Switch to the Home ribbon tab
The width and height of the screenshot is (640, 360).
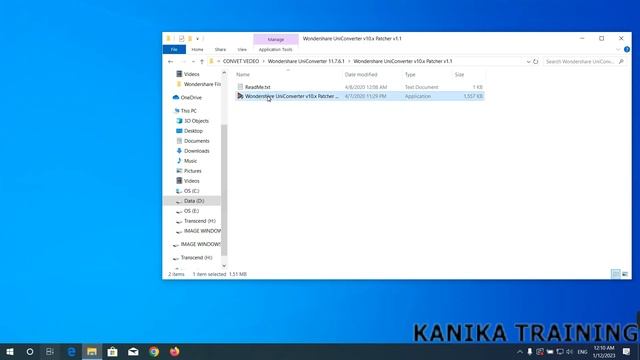pyautogui.click(x=198, y=49)
